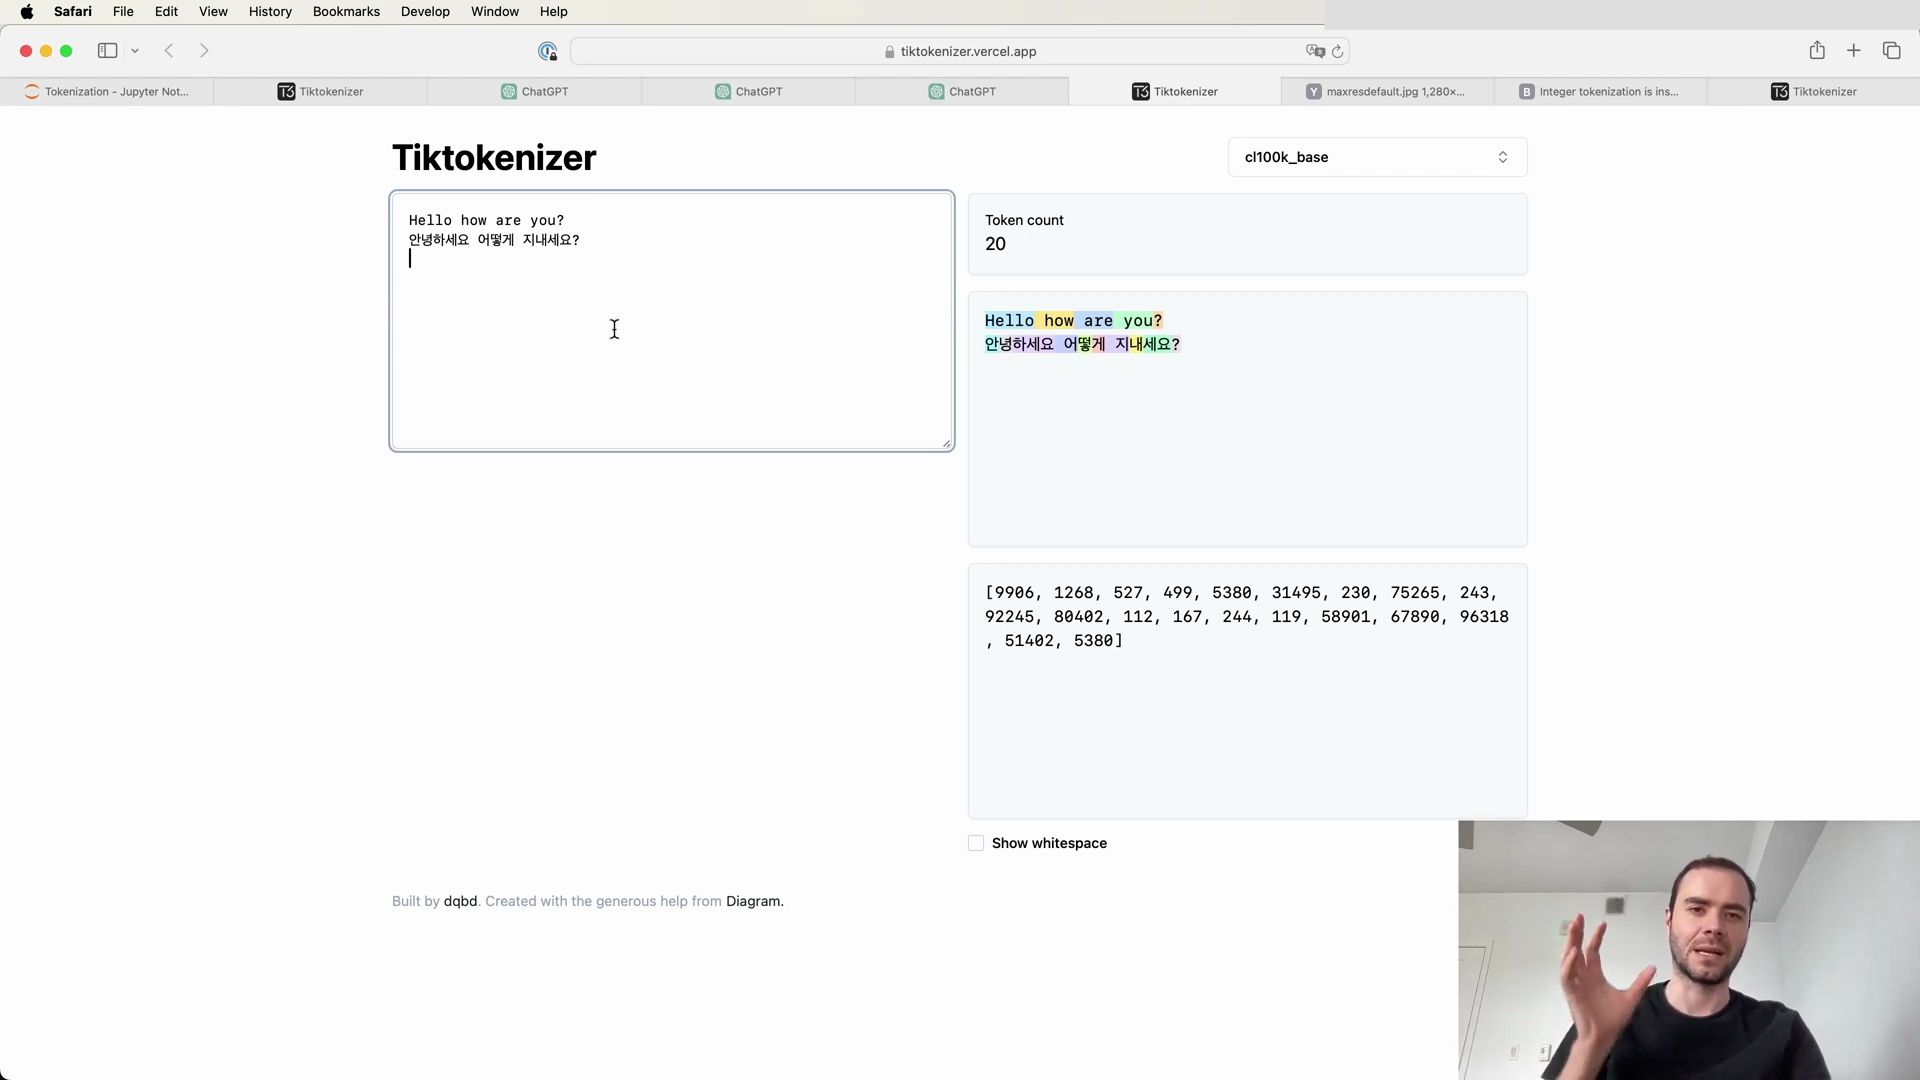Viewport: 1920px width, 1080px height.
Task: Open the Edit menu
Action: [166, 12]
